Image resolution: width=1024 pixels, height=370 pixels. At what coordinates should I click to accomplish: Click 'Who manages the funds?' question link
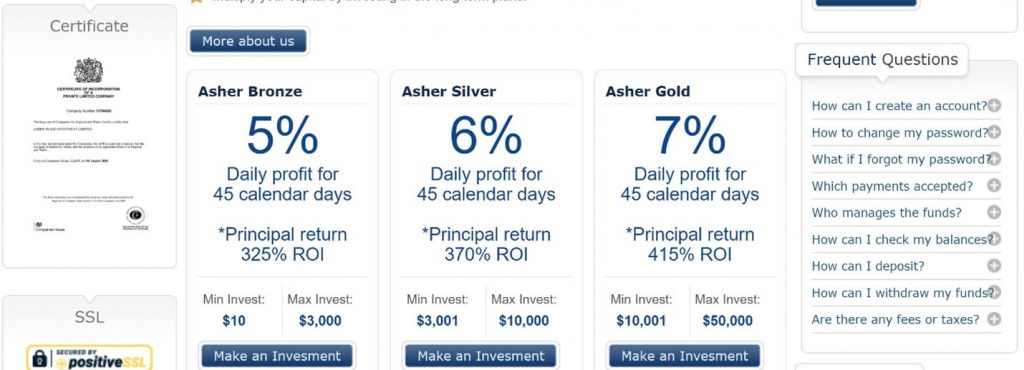886,213
